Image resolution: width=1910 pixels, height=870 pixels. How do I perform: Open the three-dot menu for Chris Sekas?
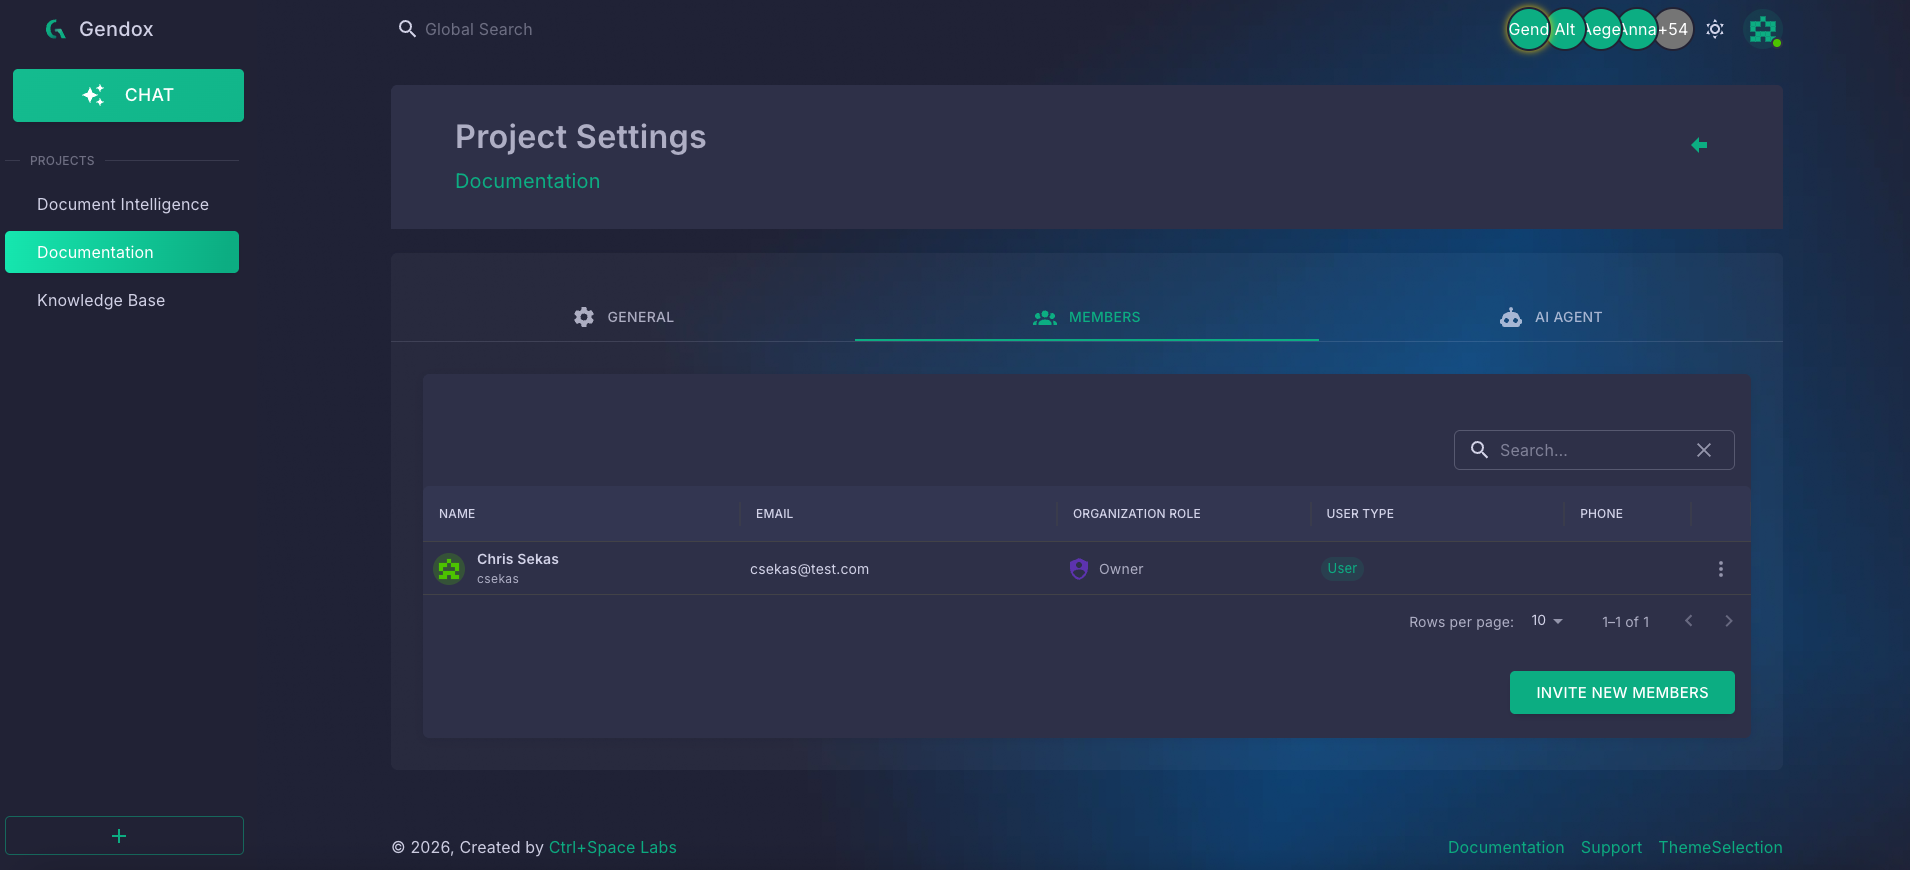coord(1720,569)
